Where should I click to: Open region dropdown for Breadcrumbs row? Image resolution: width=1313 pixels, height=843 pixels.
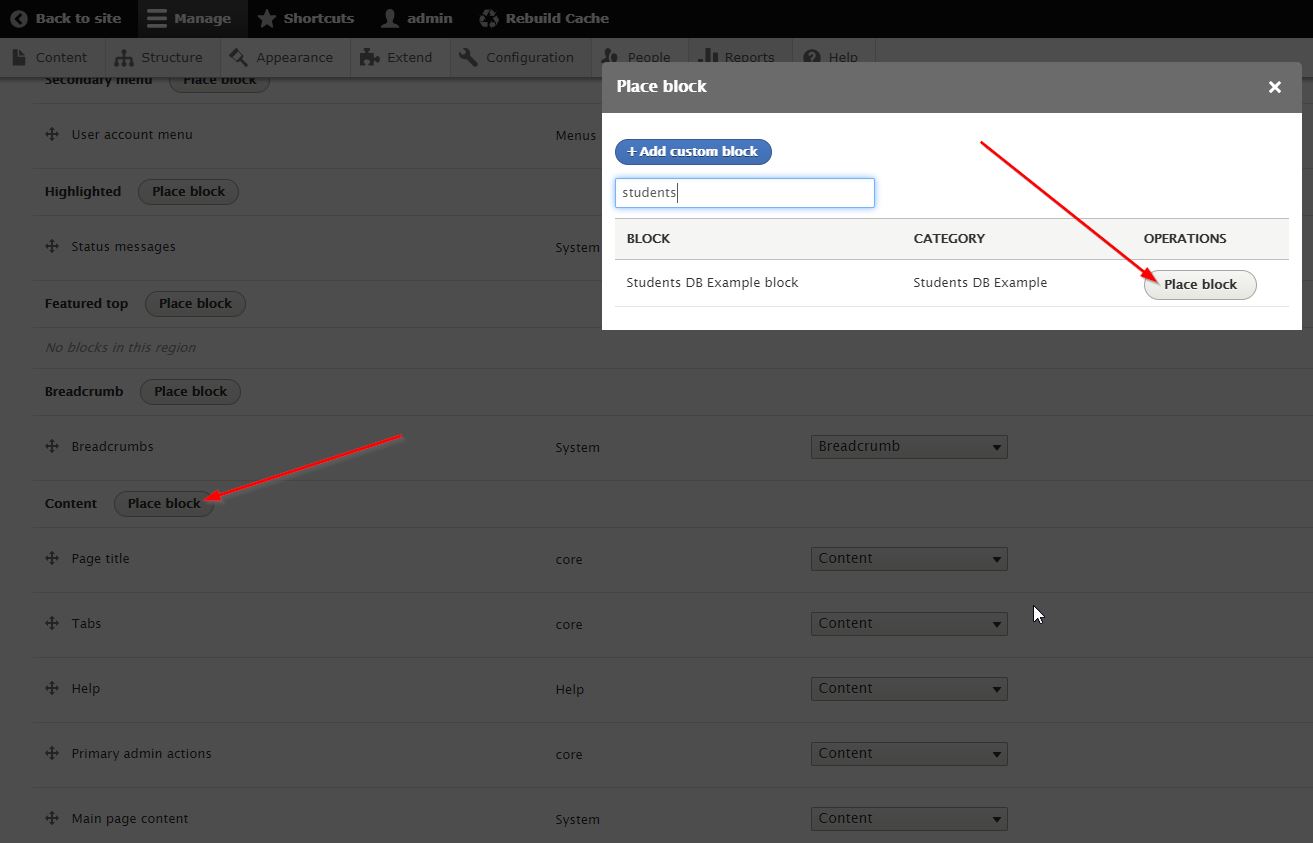pyautogui.click(x=908, y=447)
